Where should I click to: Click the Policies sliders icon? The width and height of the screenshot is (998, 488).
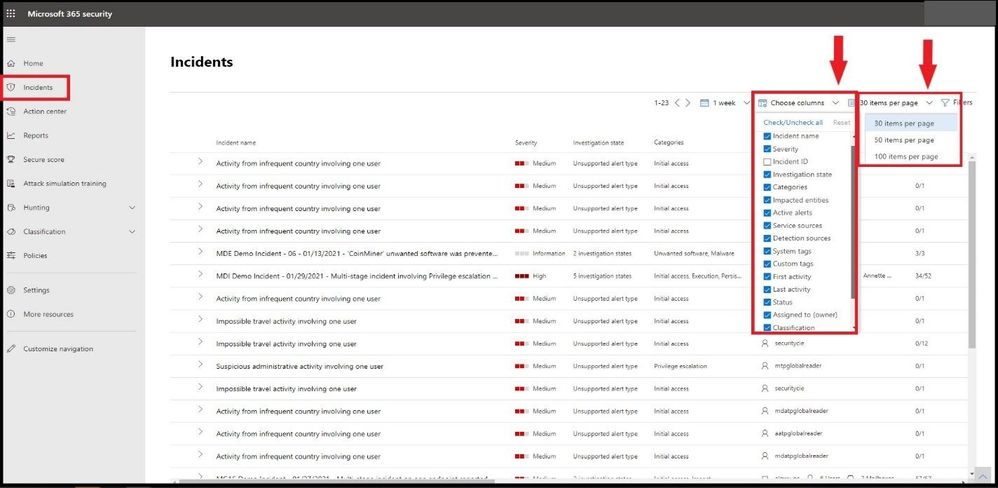click(11, 256)
